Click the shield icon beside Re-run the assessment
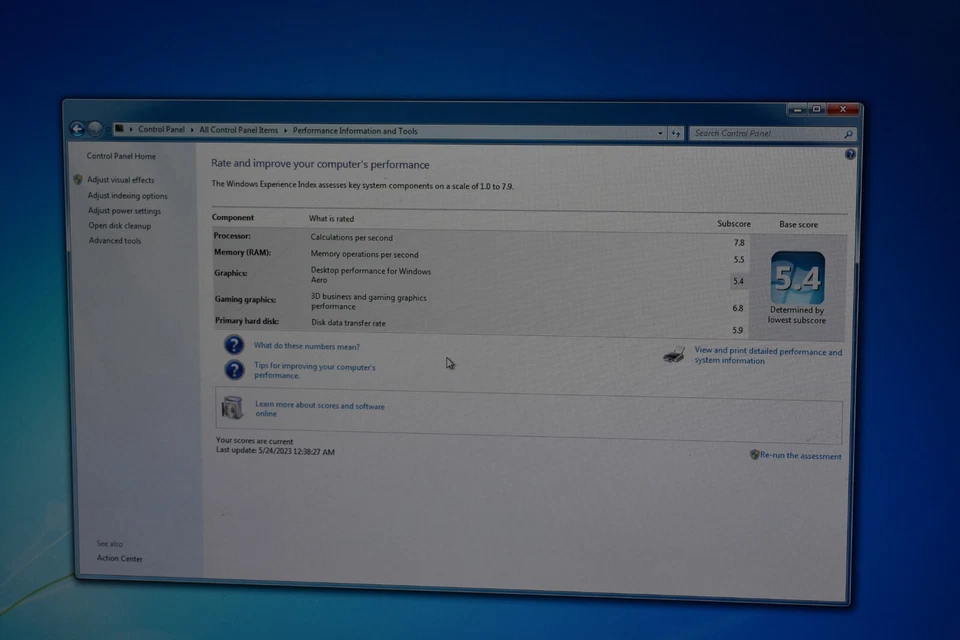This screenshot has height=640, width=960. pos(754,455)
